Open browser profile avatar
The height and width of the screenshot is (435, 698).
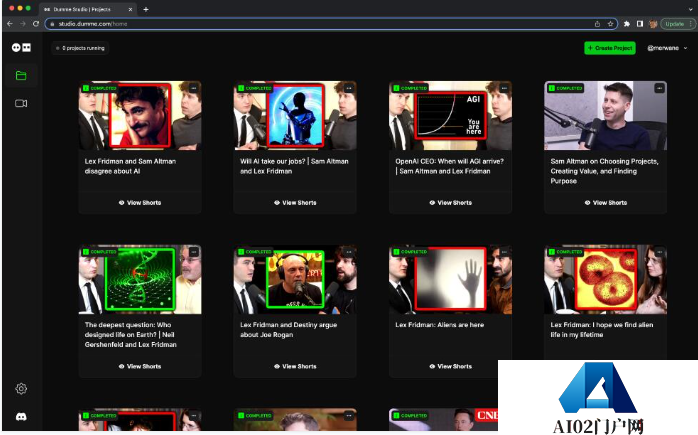click(653, 24)
